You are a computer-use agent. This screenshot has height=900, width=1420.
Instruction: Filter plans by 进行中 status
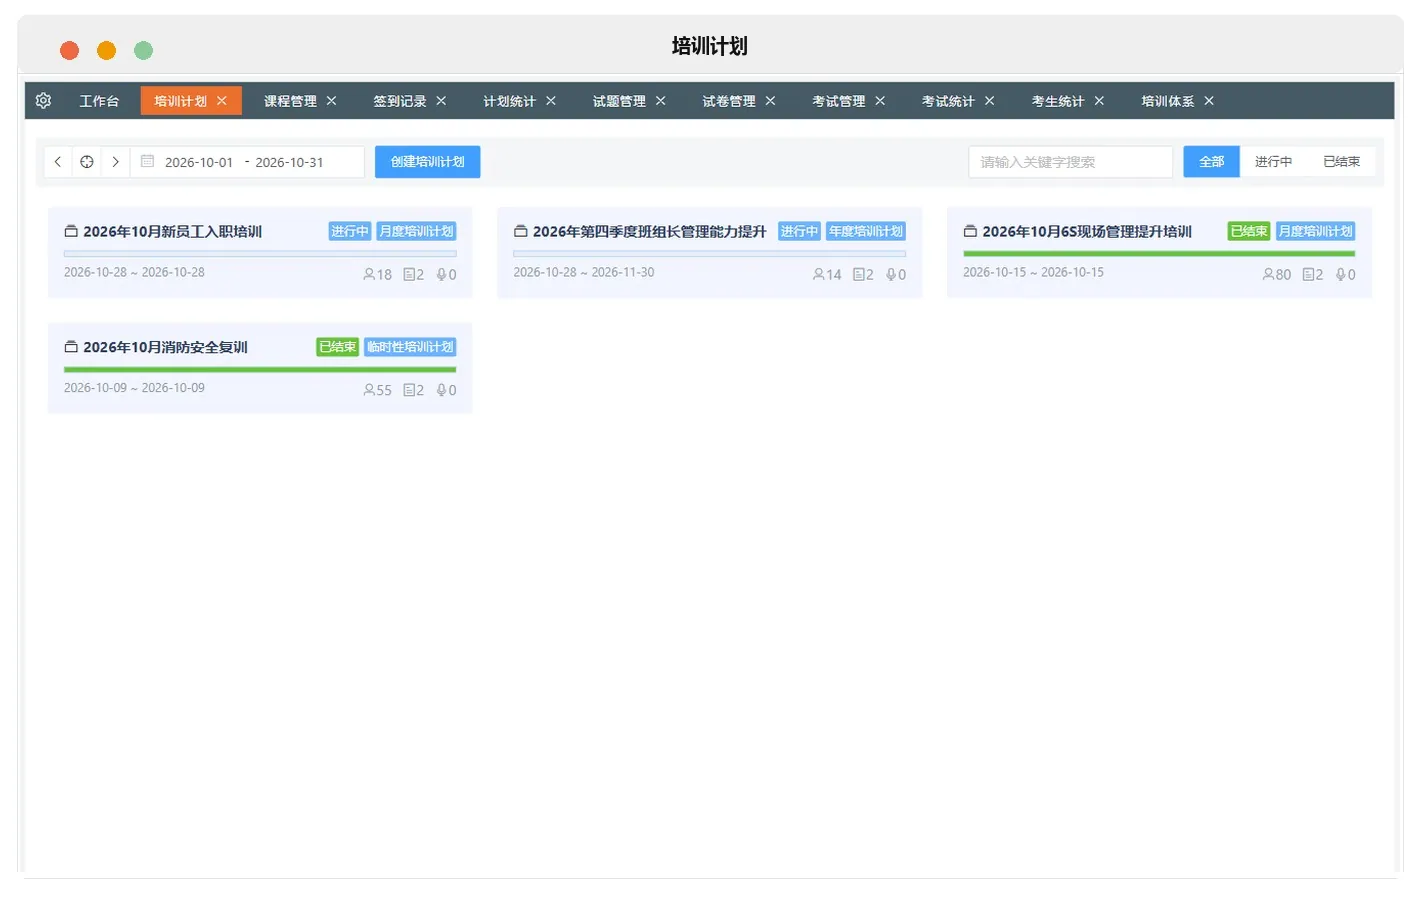point(1274,162)
